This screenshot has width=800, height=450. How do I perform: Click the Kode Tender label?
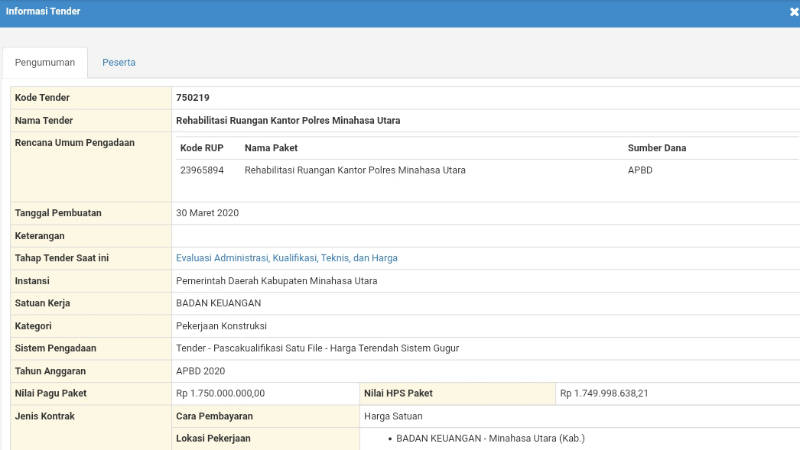pos(42,97)
